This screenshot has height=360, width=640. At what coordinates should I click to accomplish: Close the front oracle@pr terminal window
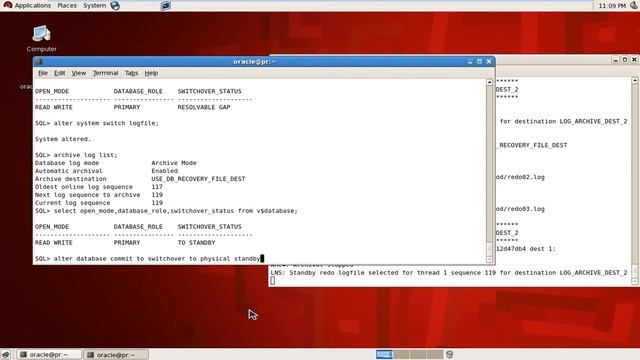(x=489, y=62)
